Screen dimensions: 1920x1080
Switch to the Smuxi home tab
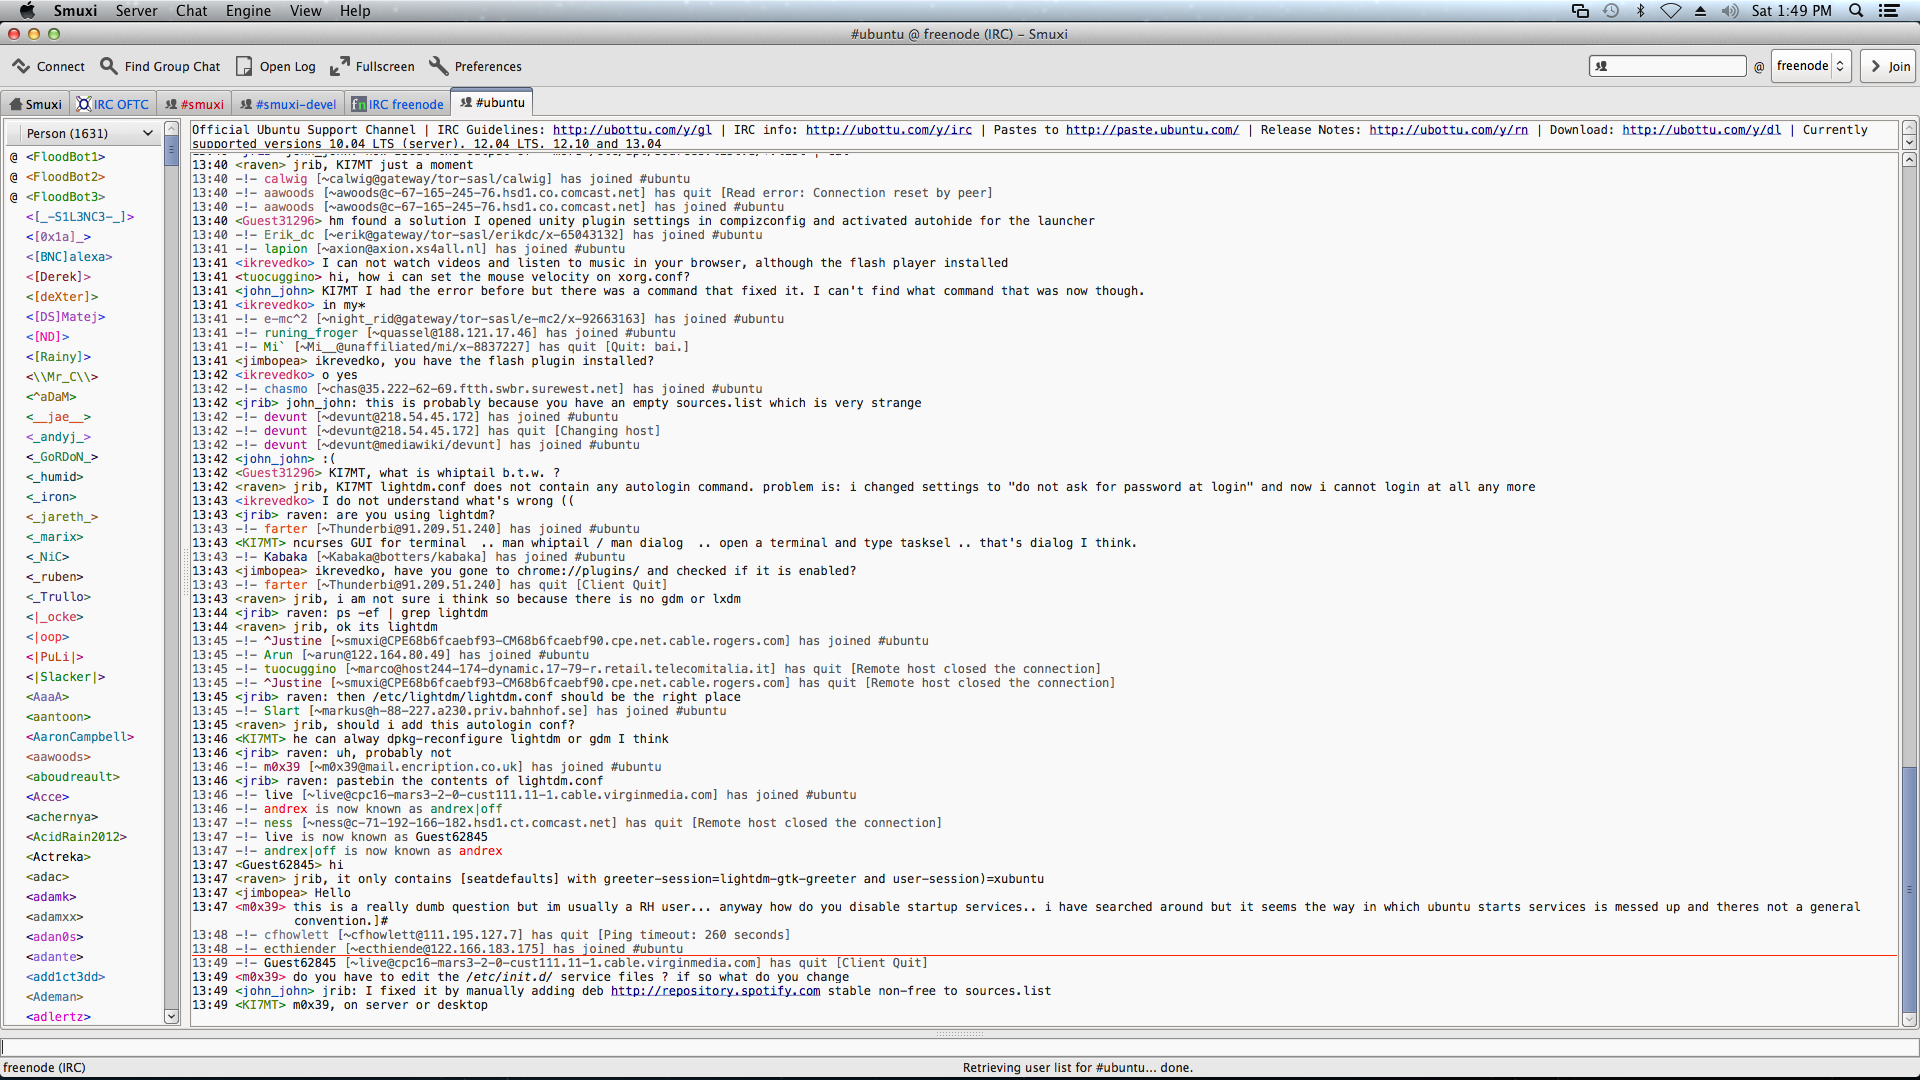(x=35, y=104)
